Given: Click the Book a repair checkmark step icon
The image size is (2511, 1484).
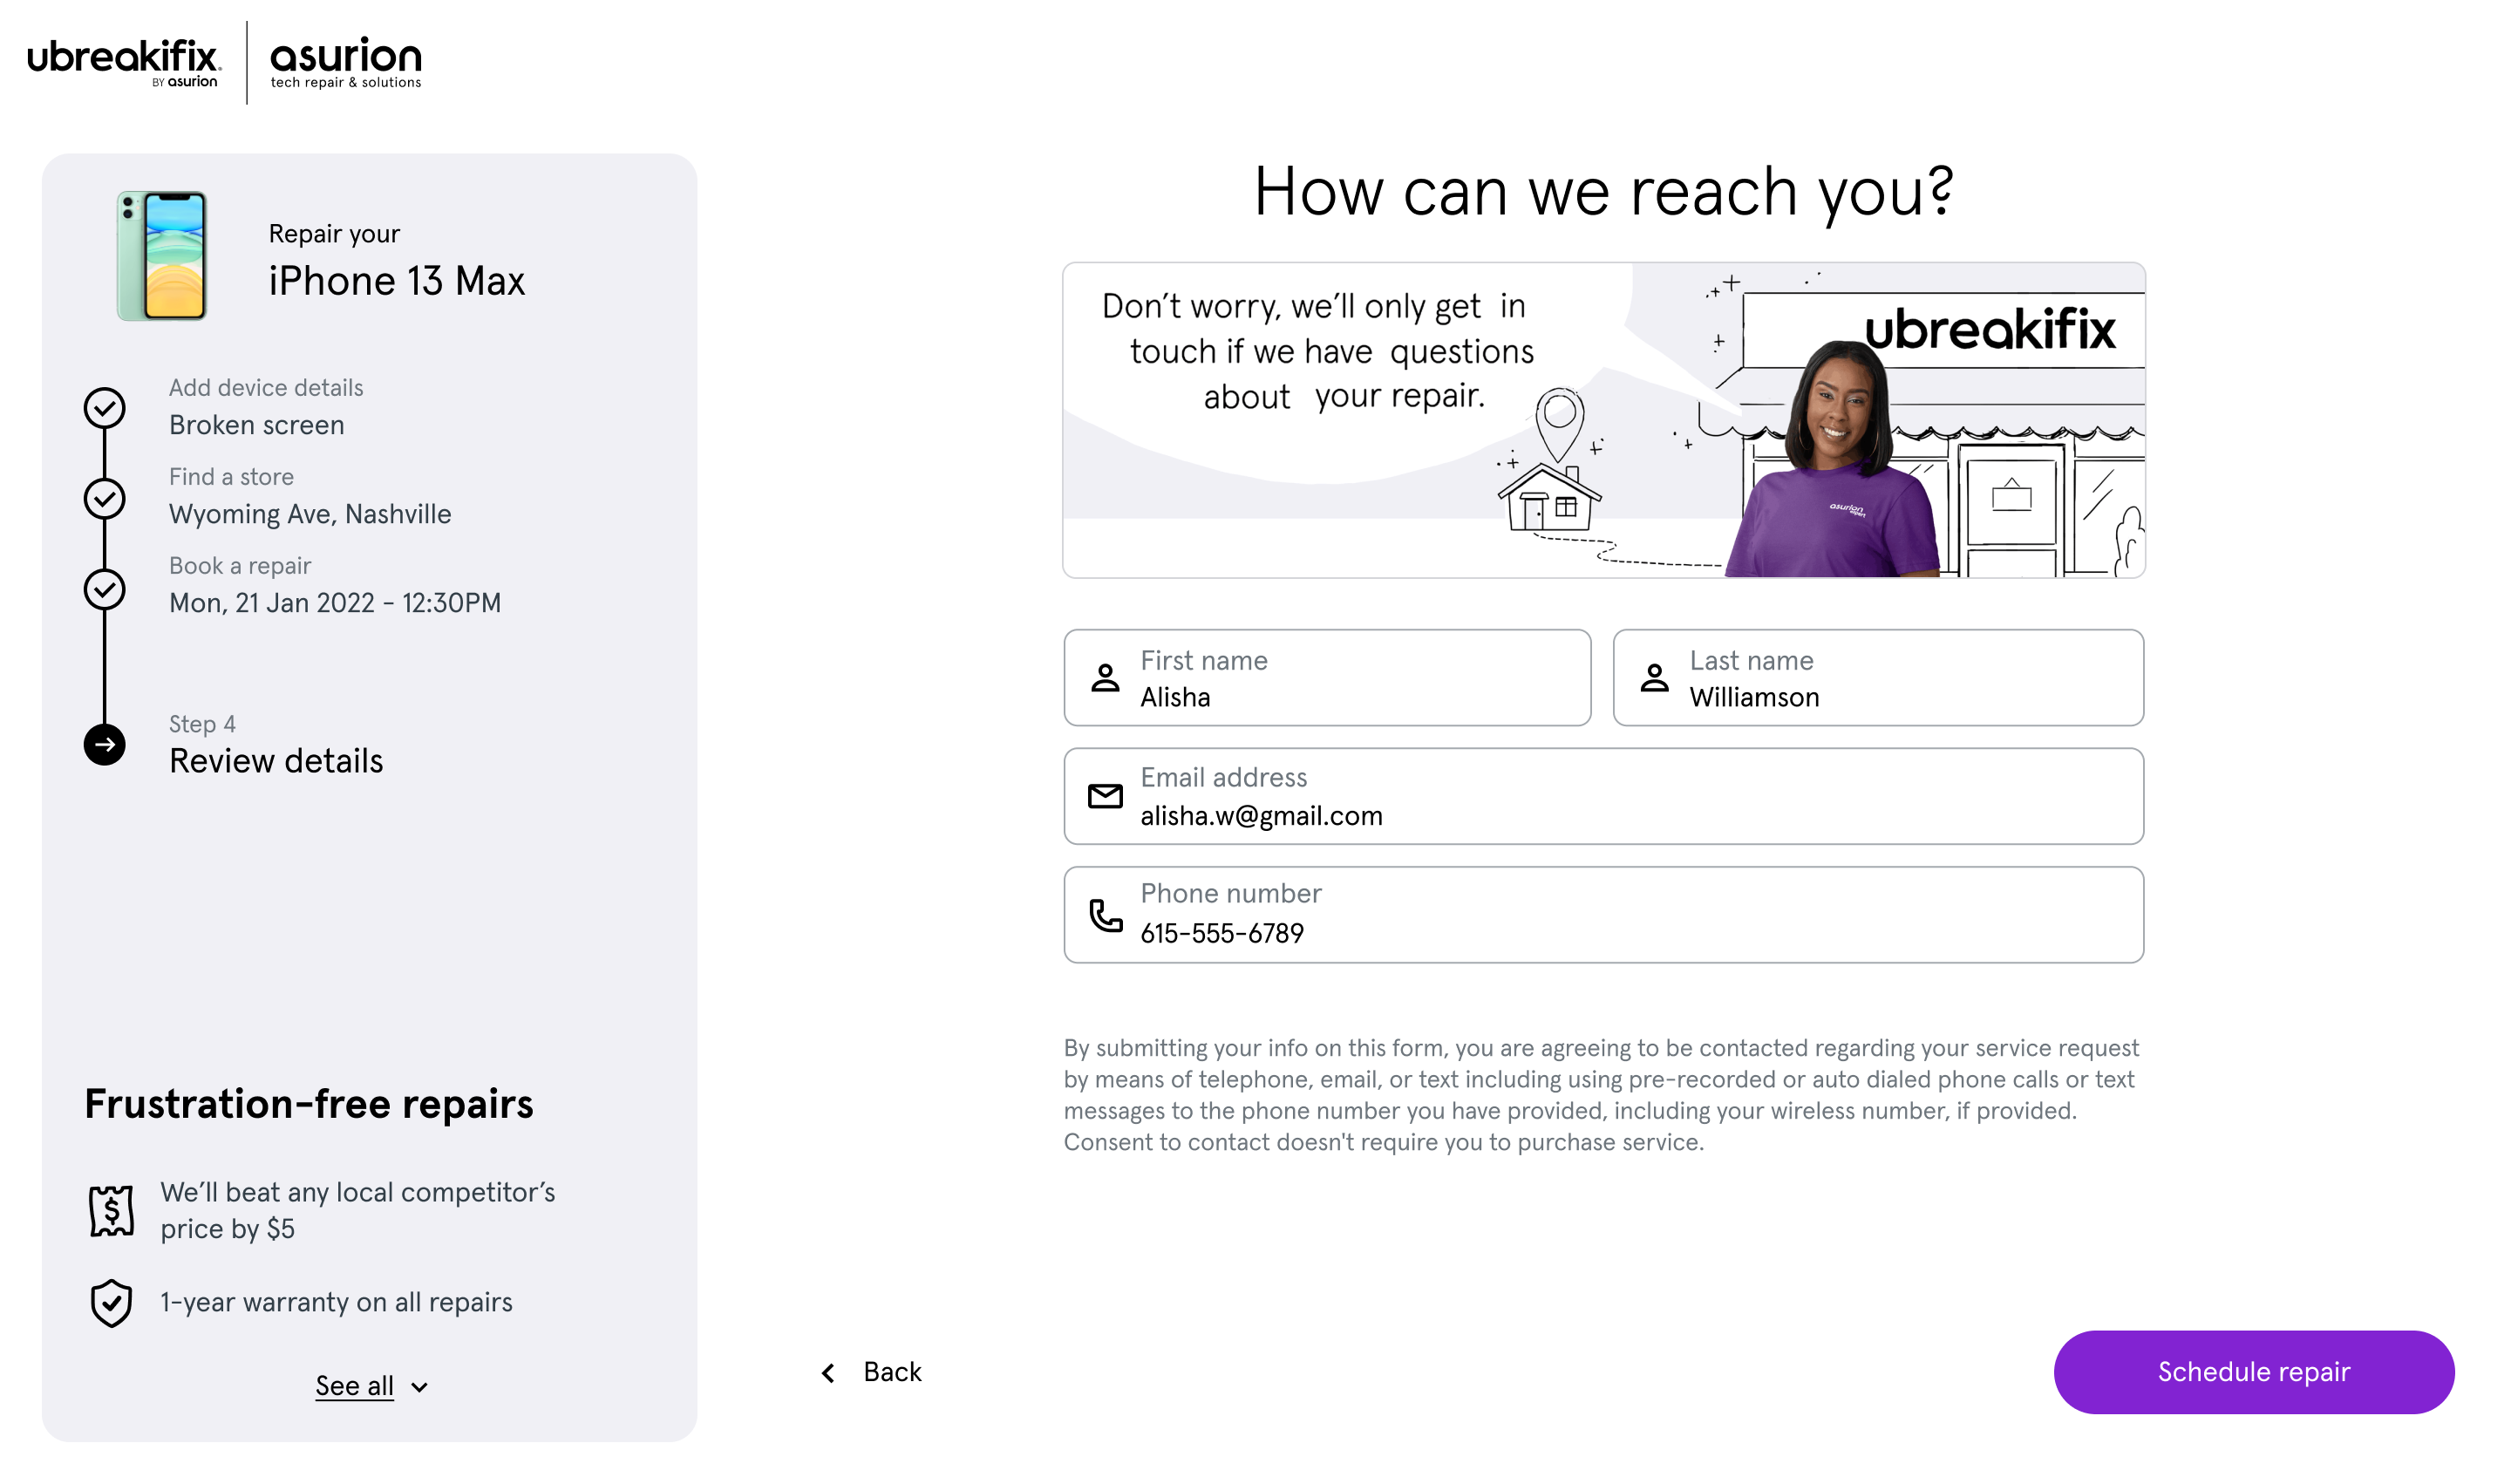Looking at the screenshot, I should 104,589.
